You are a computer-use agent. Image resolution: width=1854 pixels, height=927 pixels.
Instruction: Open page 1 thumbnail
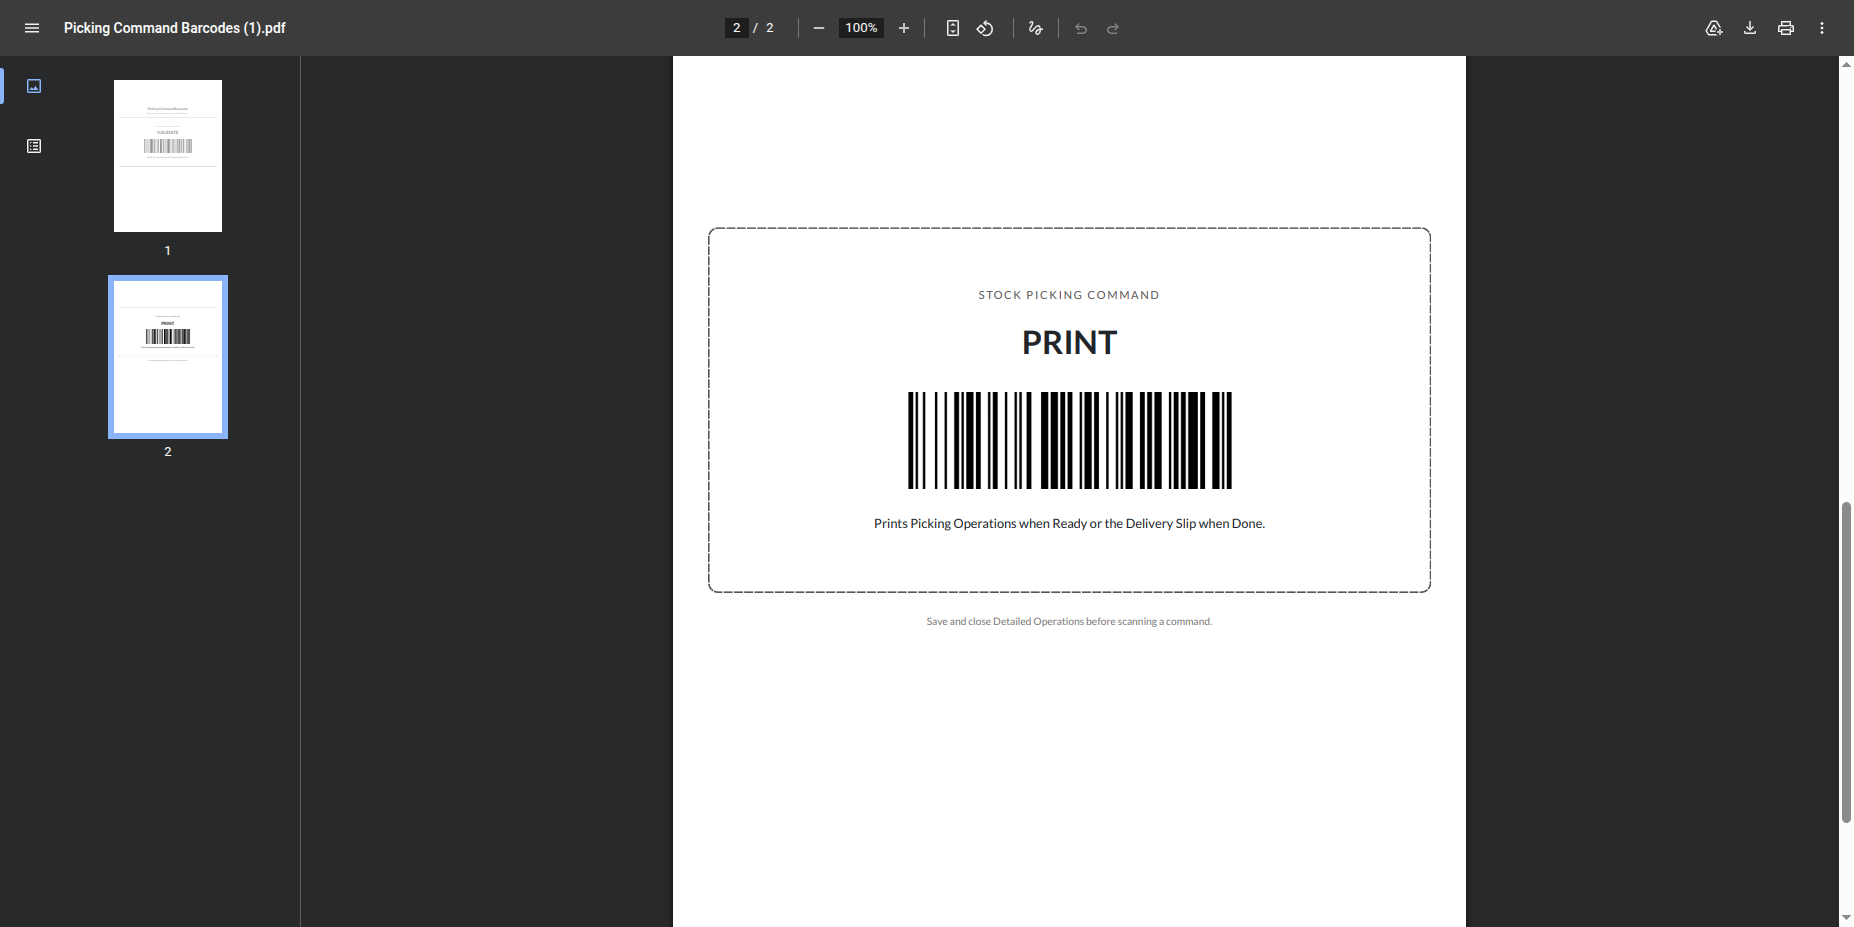[x=168, y=156]
